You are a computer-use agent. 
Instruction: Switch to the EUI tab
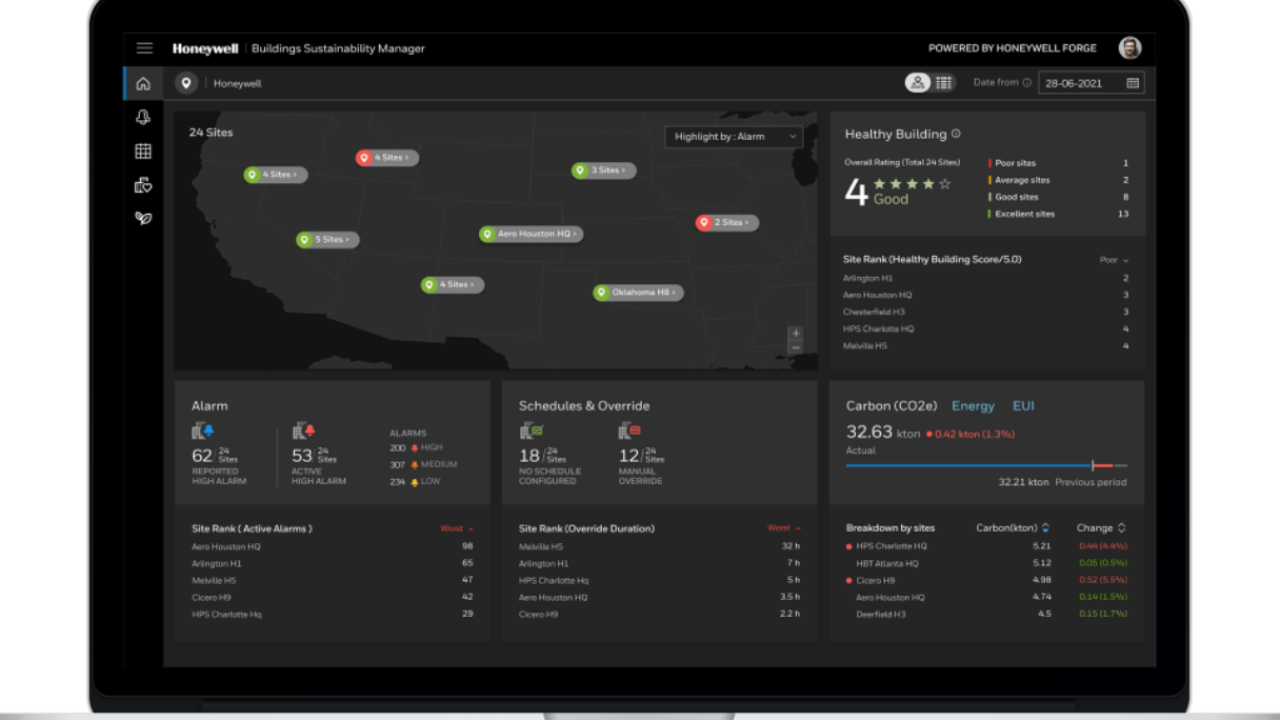click(x=1023, y=406)
